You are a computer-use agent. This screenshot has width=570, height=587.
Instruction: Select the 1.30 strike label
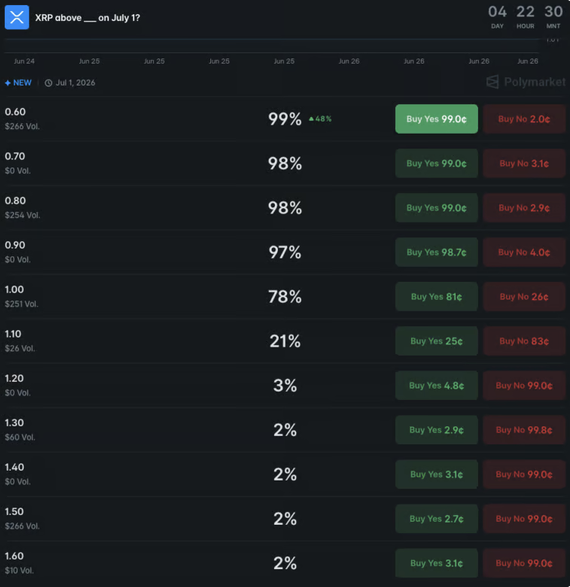[14, 423]
